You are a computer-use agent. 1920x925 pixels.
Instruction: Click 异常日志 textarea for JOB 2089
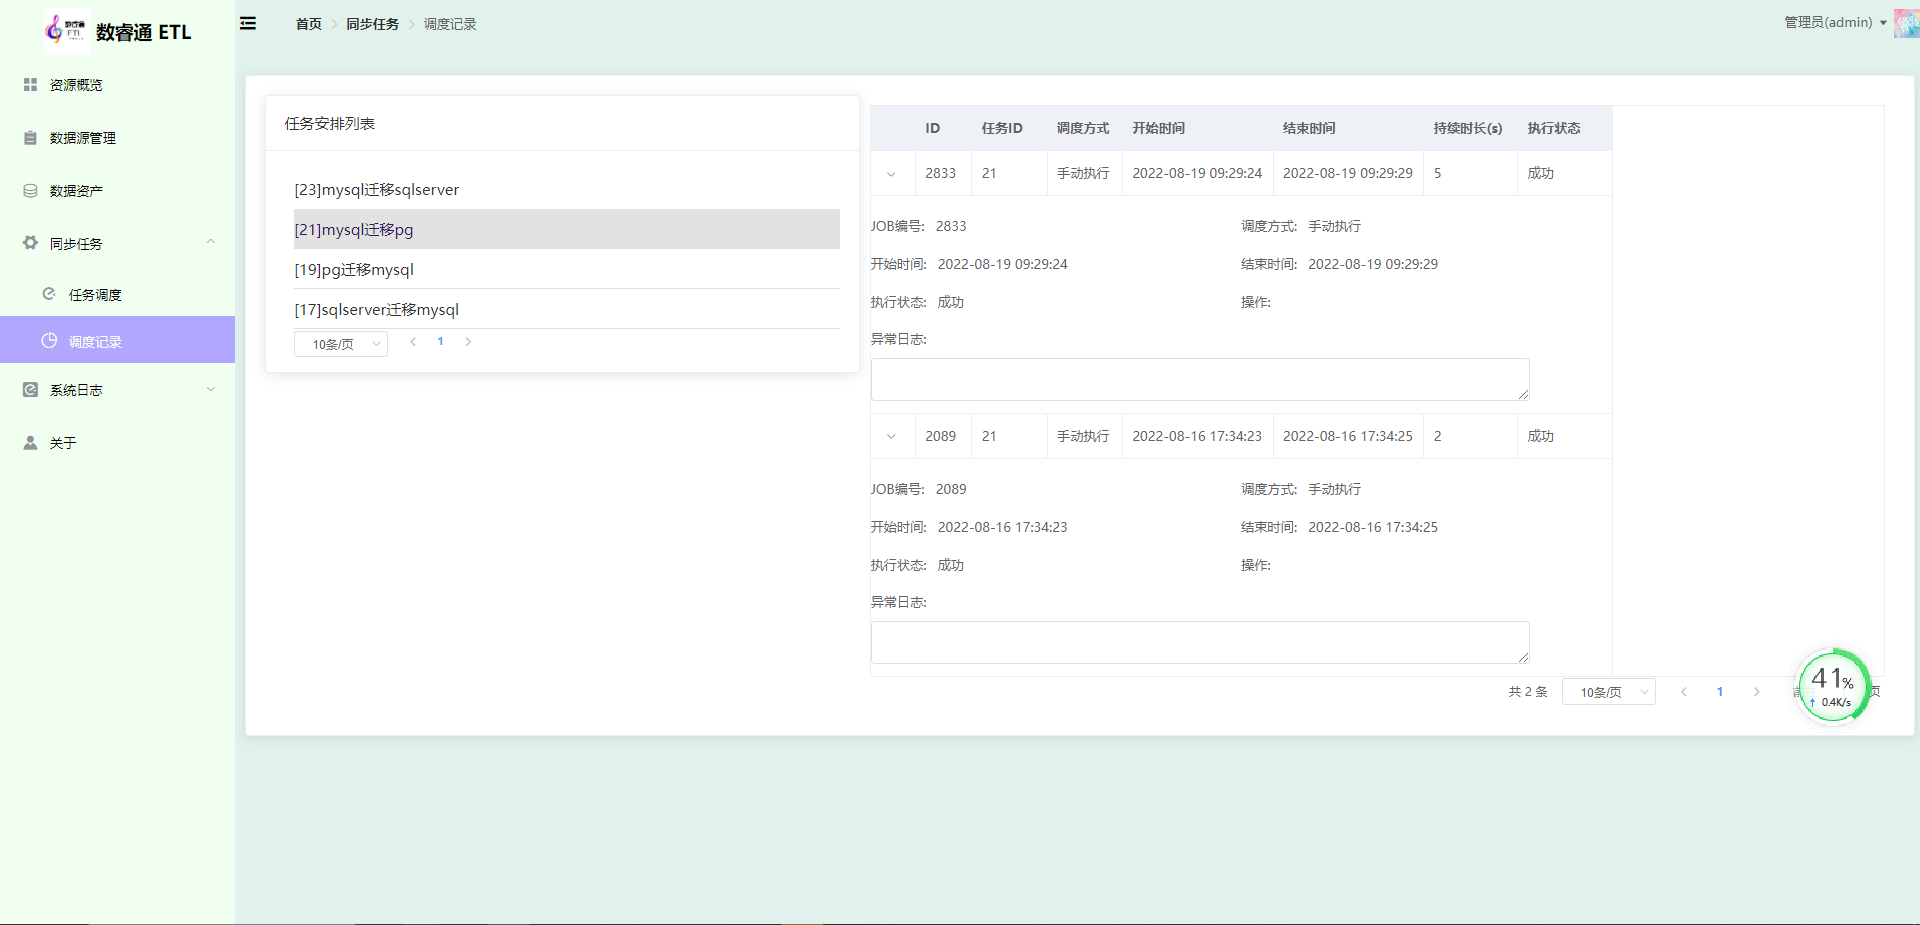pyautogui.click(x=1200, y=642)
